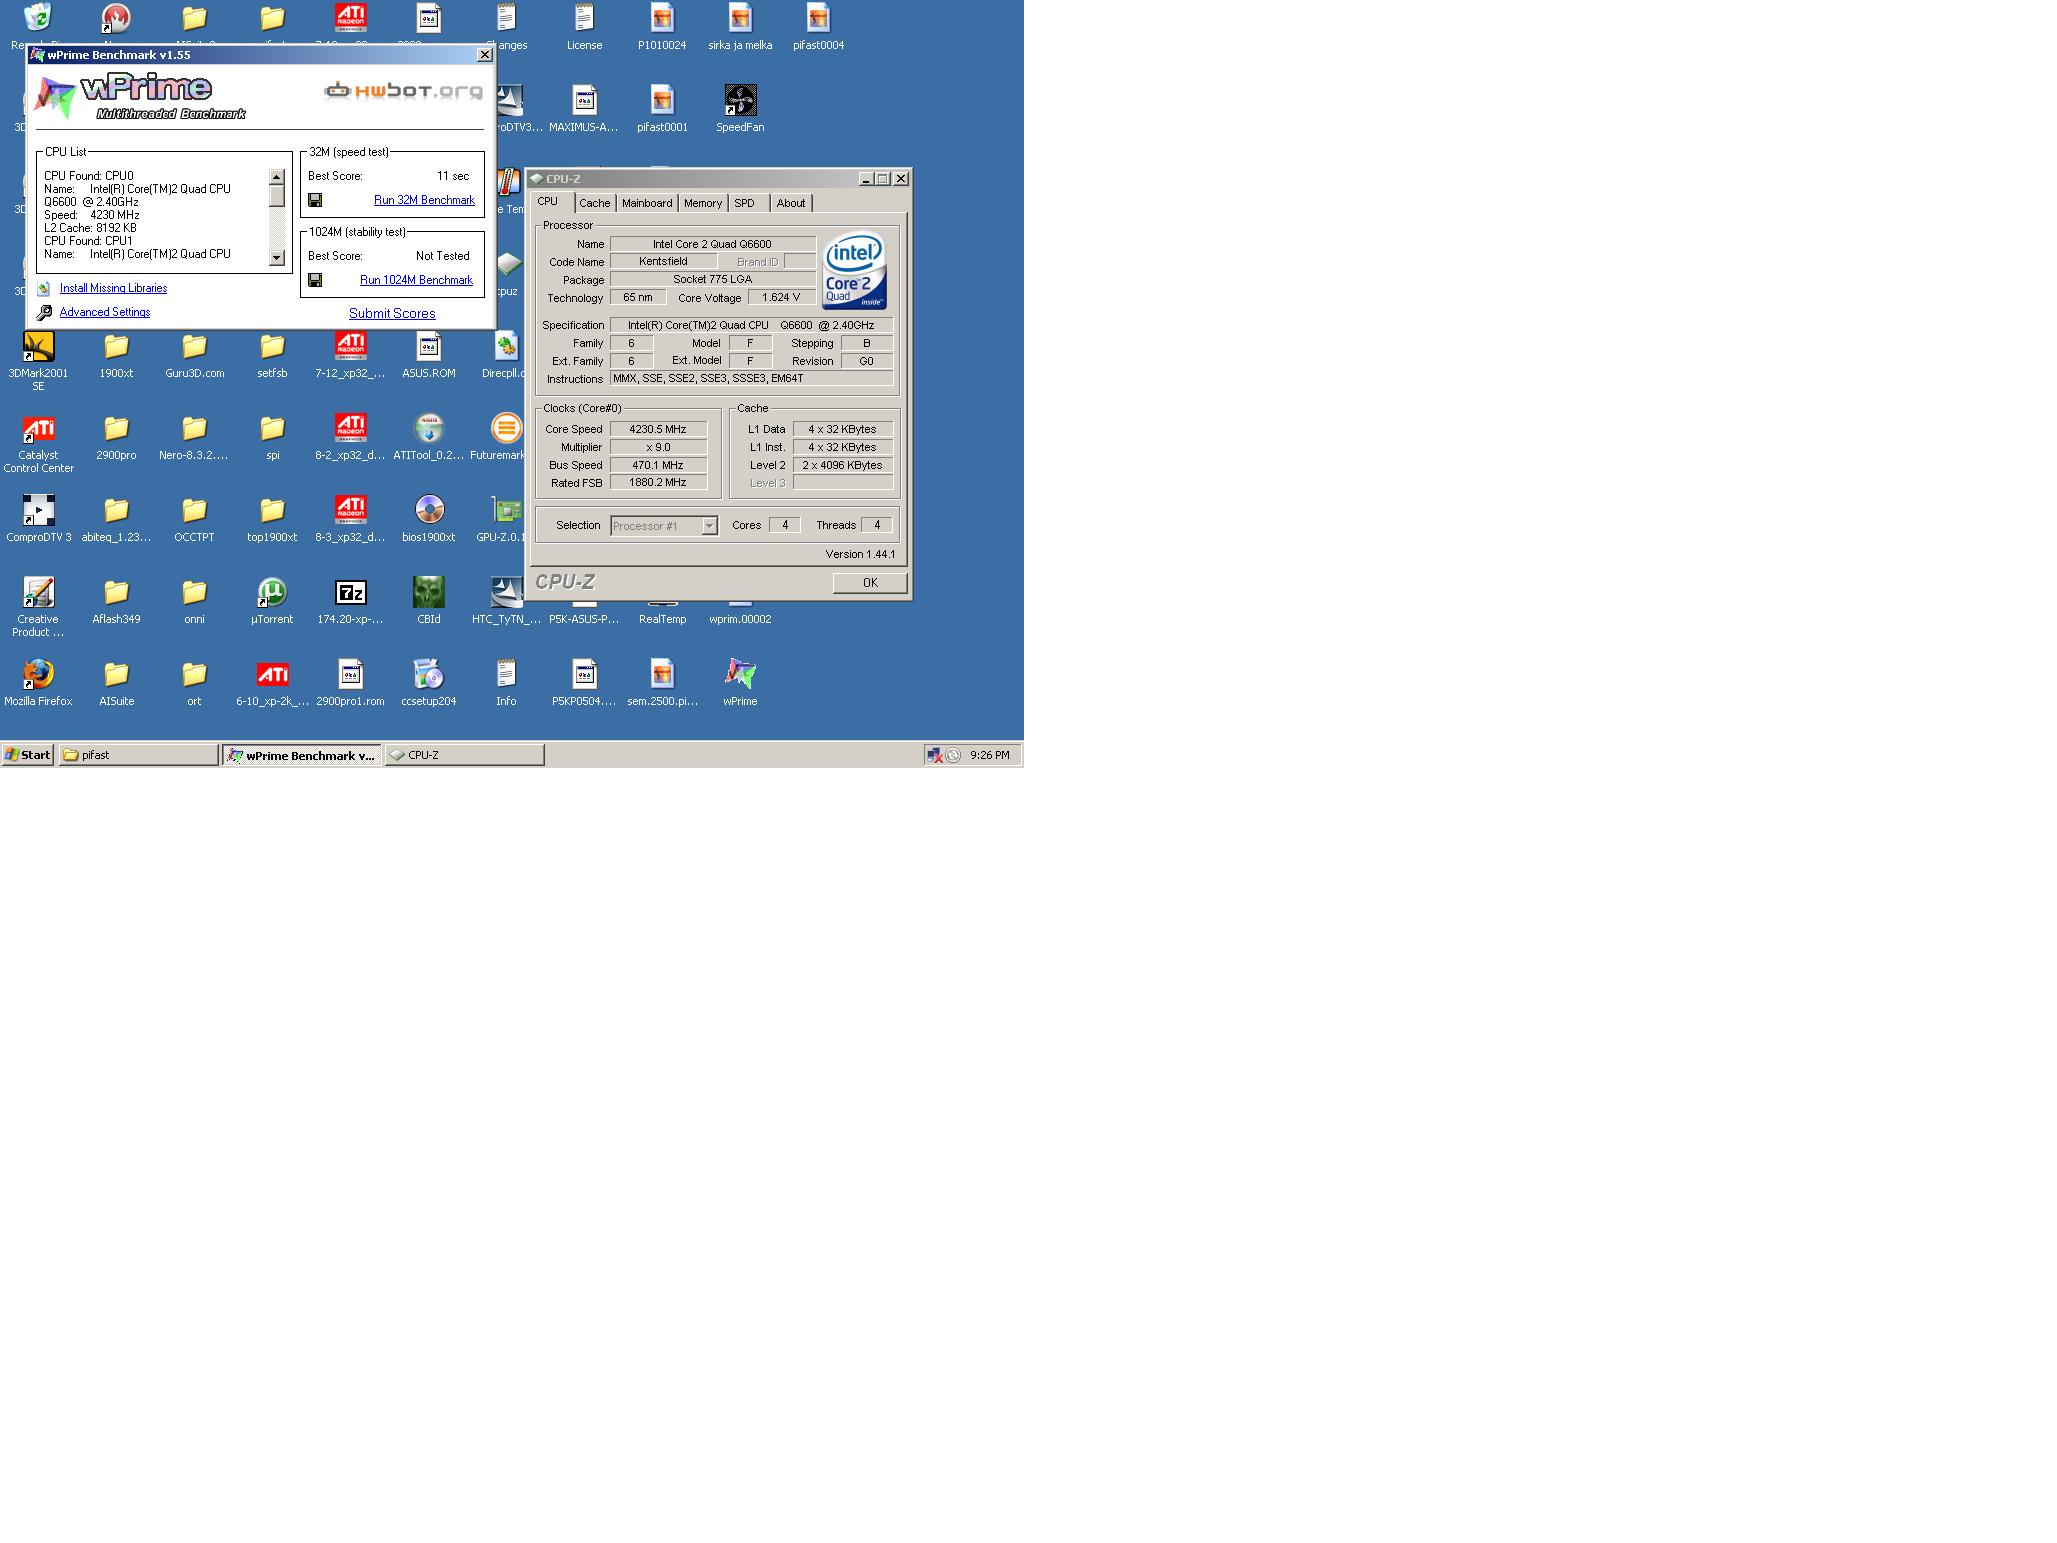The image size is (2057, 1543).
Task: Select the 7z 174.20-xp desktop icon
Action: point(350,601)
